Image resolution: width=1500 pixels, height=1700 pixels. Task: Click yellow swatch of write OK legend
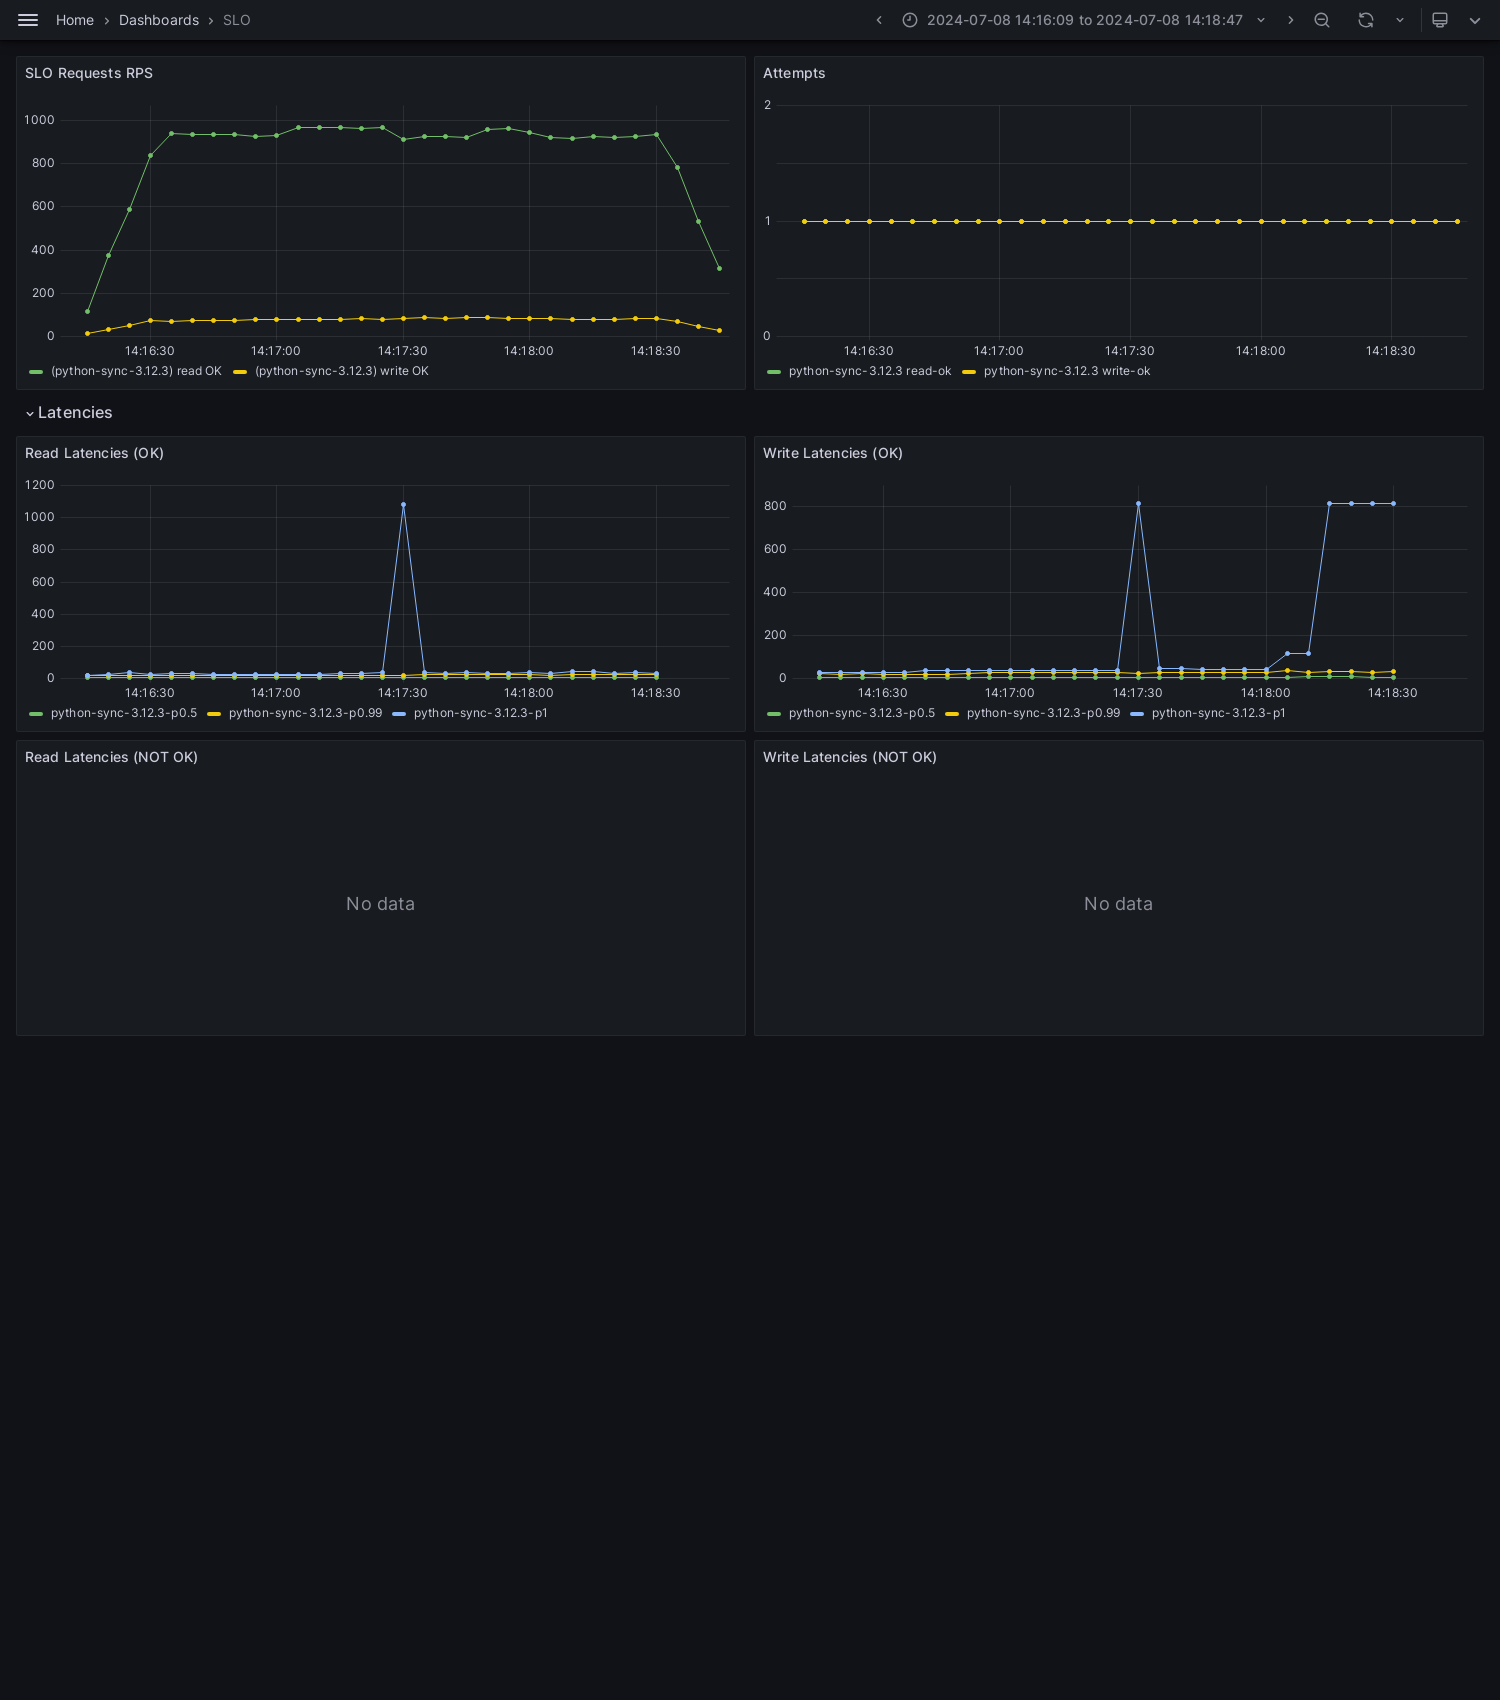240,372
